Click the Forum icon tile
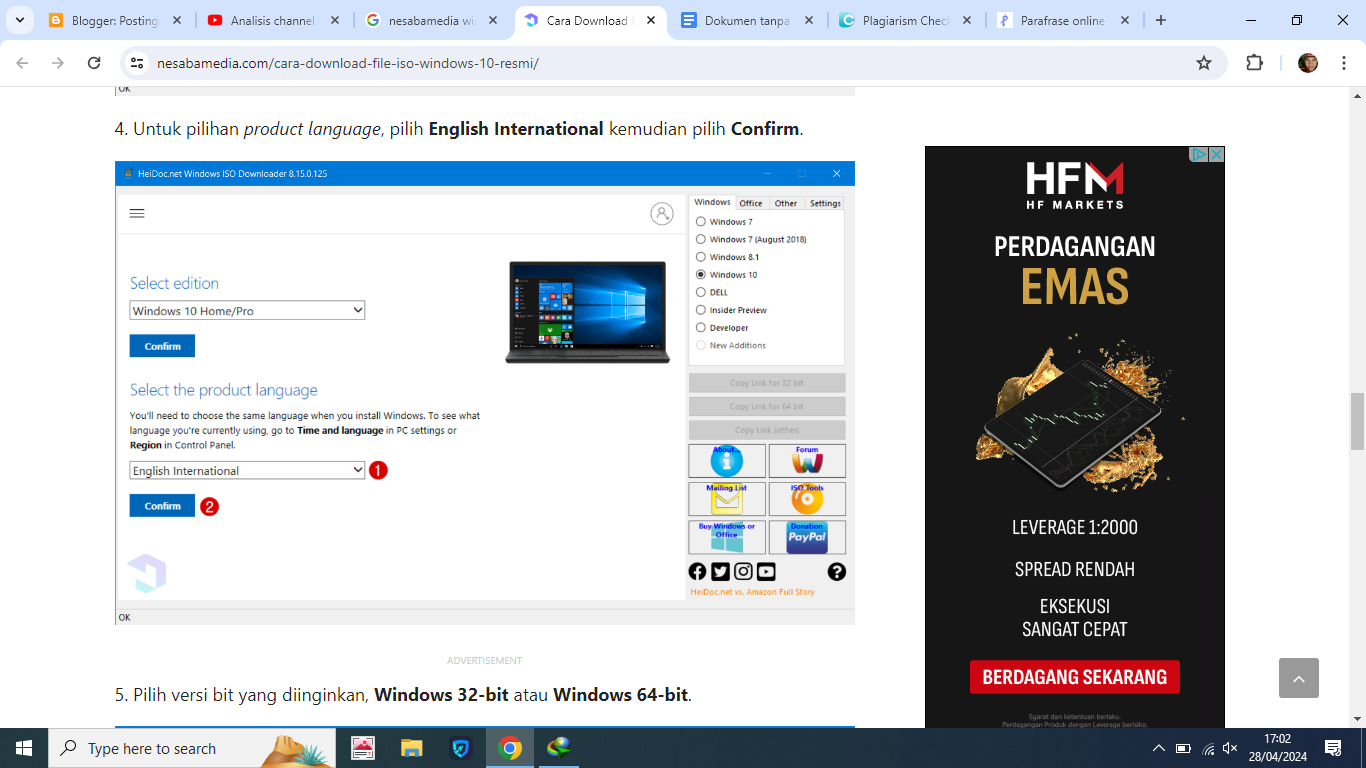This screenshot has height=768, width=1366. (807, 461)
